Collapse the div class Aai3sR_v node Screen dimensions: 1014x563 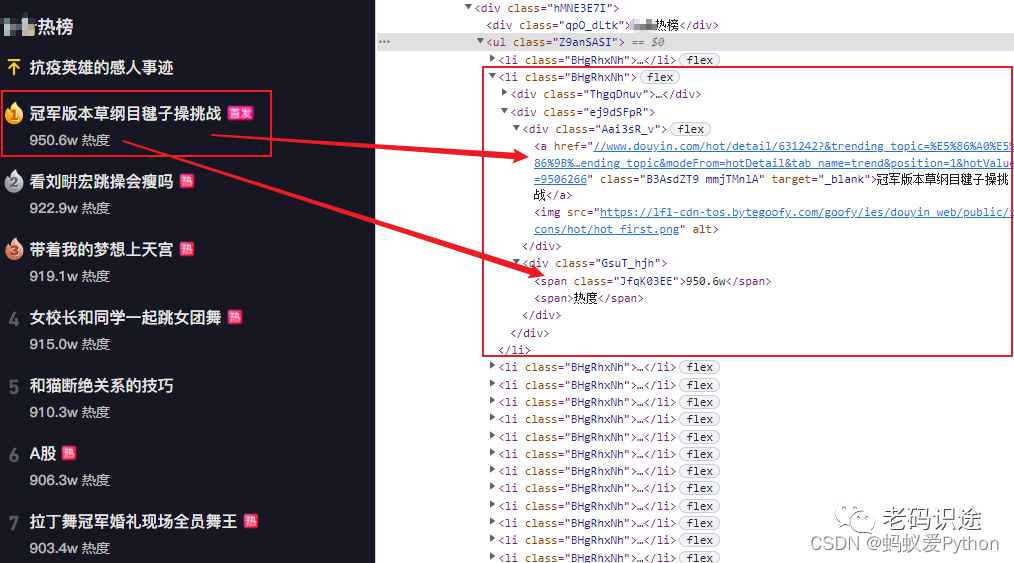(x=516, y=128)
